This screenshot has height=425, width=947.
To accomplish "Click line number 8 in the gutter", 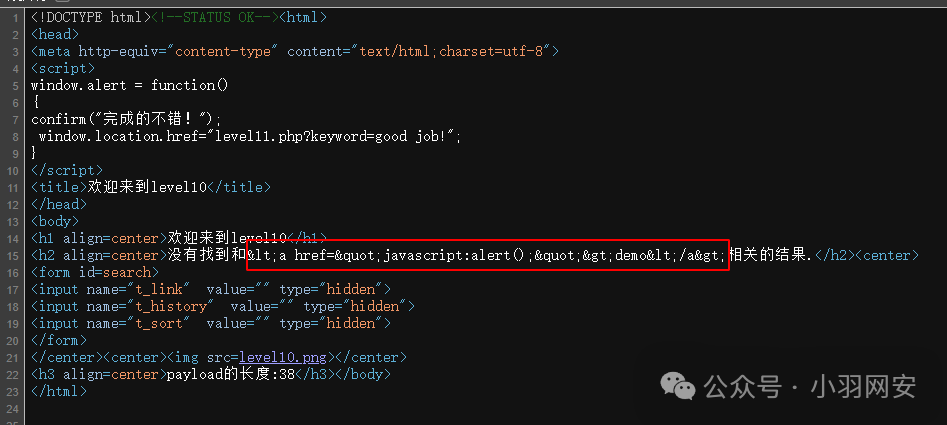I will point(16,136).
